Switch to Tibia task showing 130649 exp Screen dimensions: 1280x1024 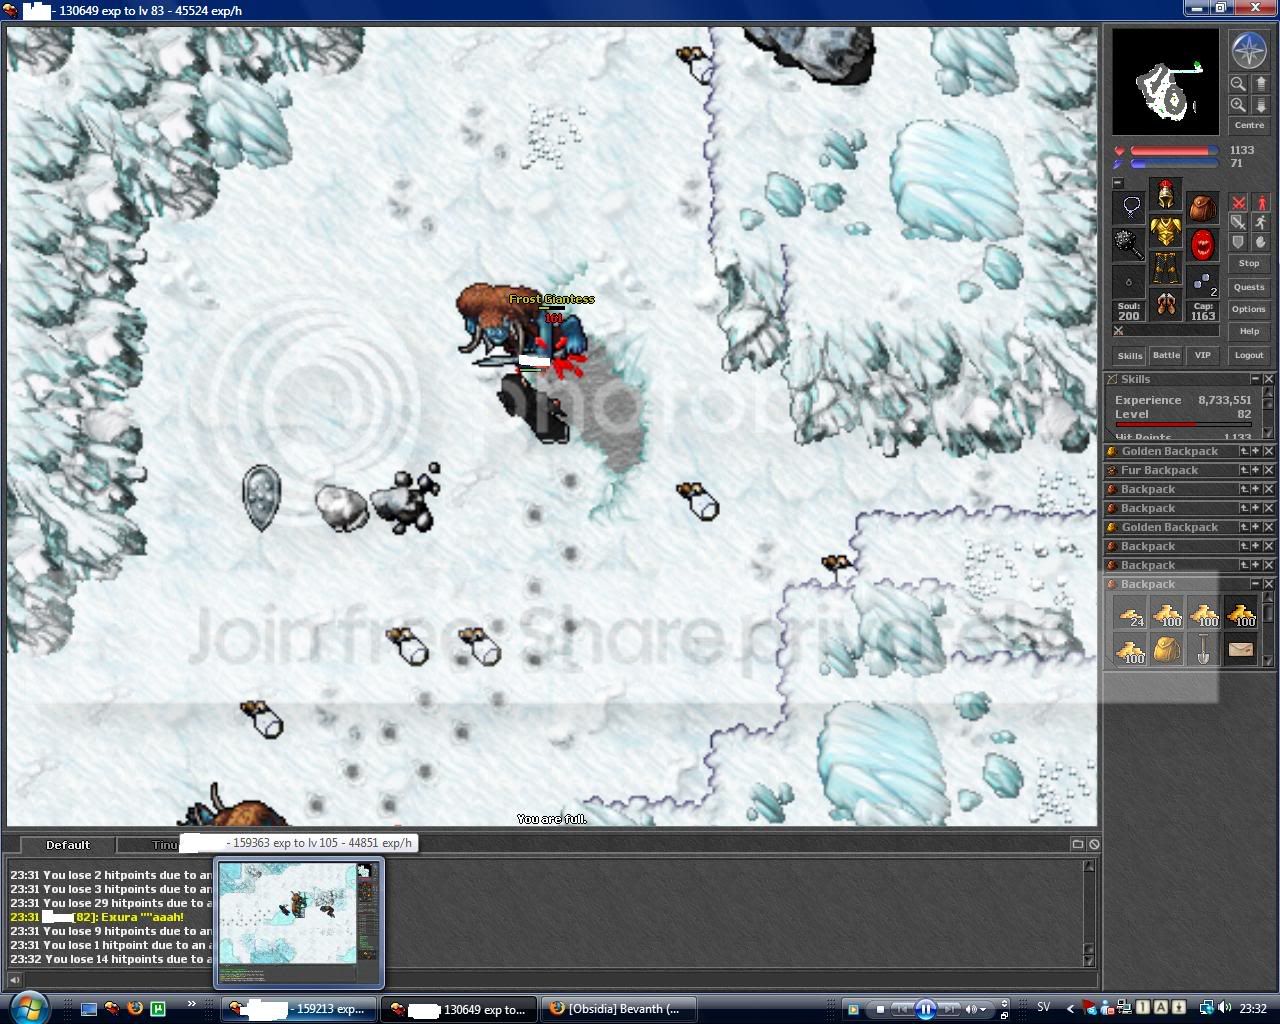pyautogui.click(x=459, y=1009)
